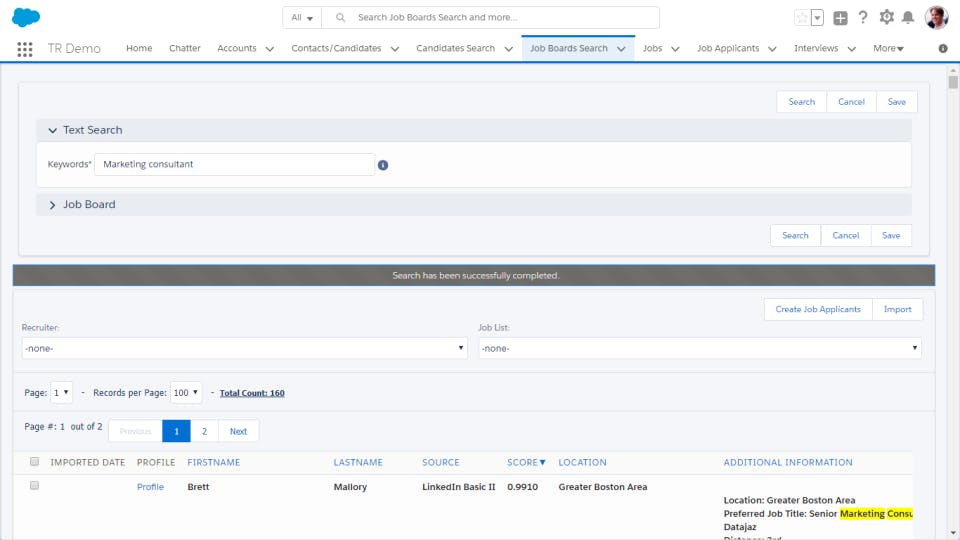Open the Job Boards Search tab
960x540 pixels.
[x=569, y=48]
